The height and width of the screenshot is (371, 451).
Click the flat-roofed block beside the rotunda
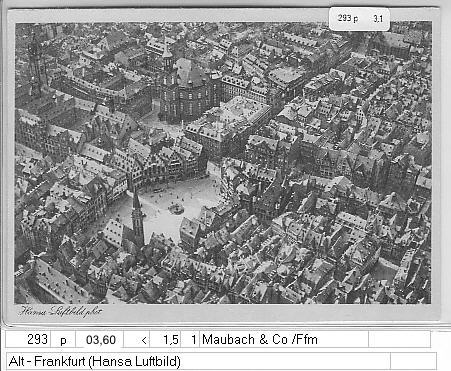[230, 124]
